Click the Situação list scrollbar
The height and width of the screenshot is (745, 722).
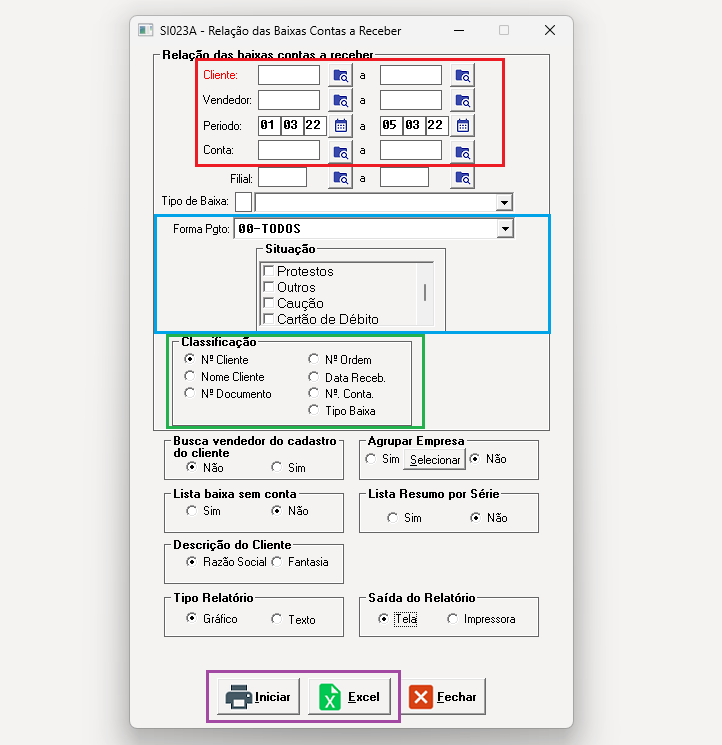[x=425, y=294]
